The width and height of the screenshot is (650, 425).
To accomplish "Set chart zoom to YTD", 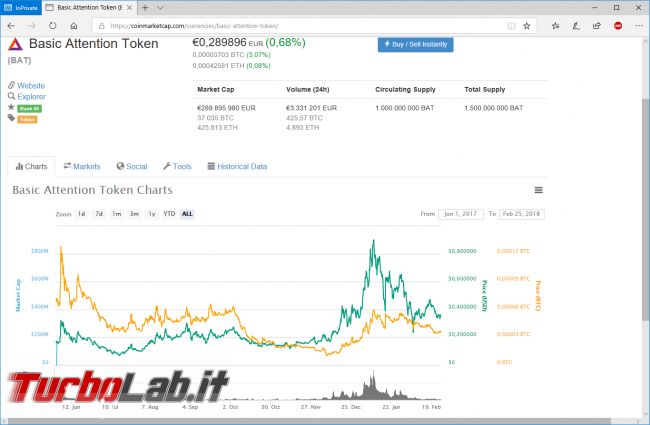I will (169, 214).
